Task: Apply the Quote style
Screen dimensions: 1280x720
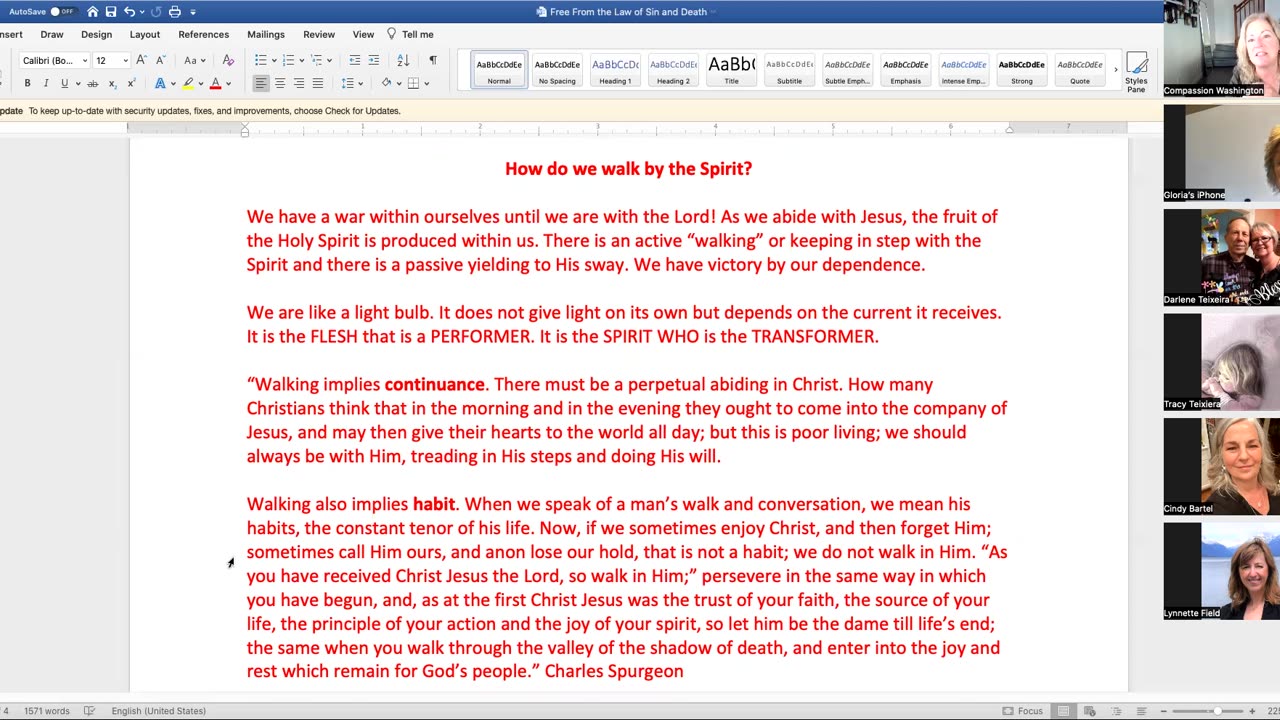Action: tap(1079, 70)
